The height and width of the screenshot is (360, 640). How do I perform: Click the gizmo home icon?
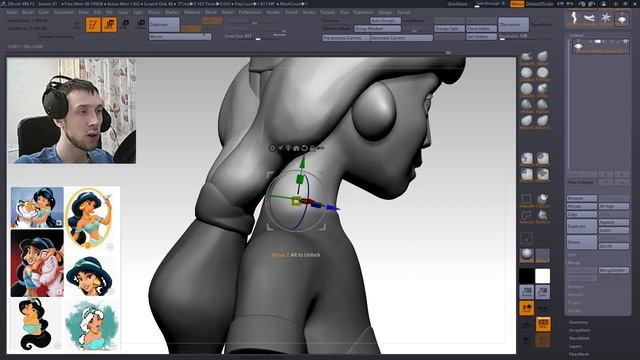pos(296,148)
